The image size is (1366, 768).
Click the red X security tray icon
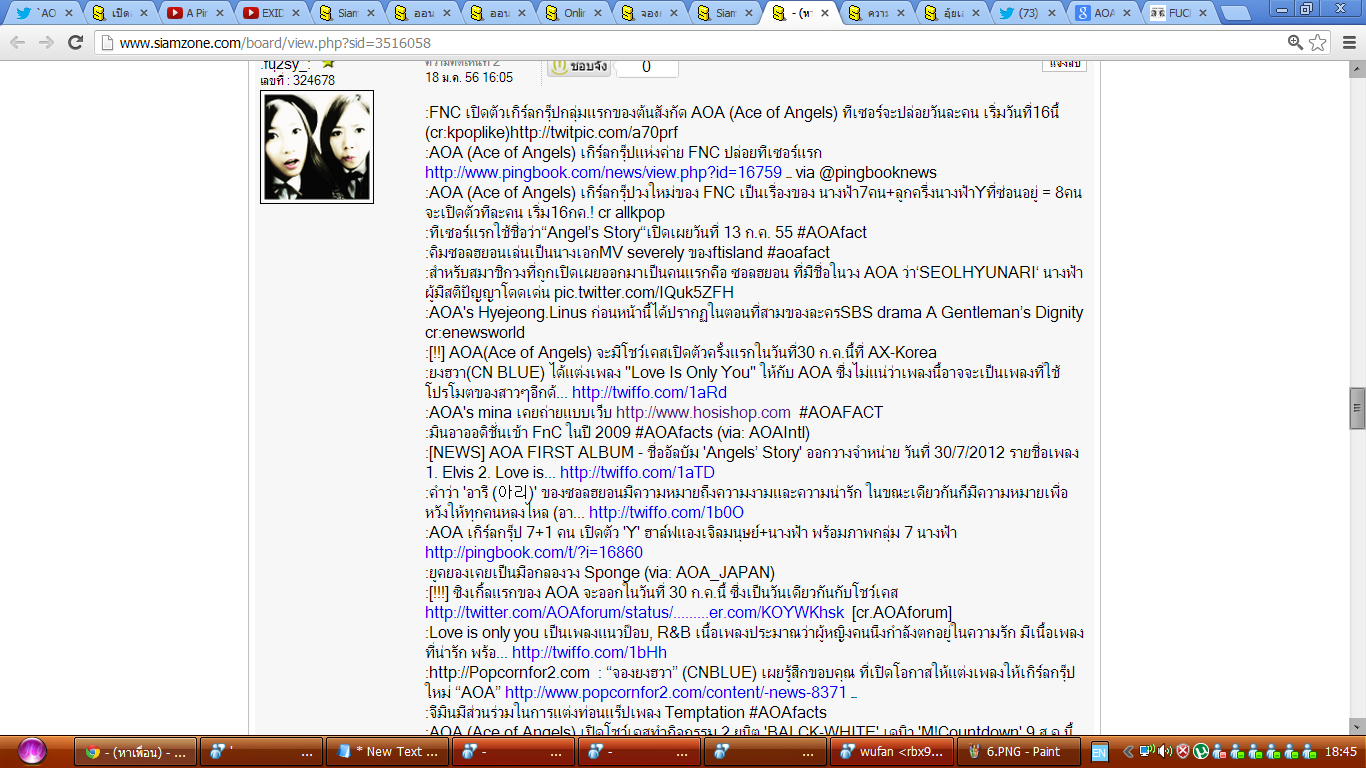[x=1182, y=752]
